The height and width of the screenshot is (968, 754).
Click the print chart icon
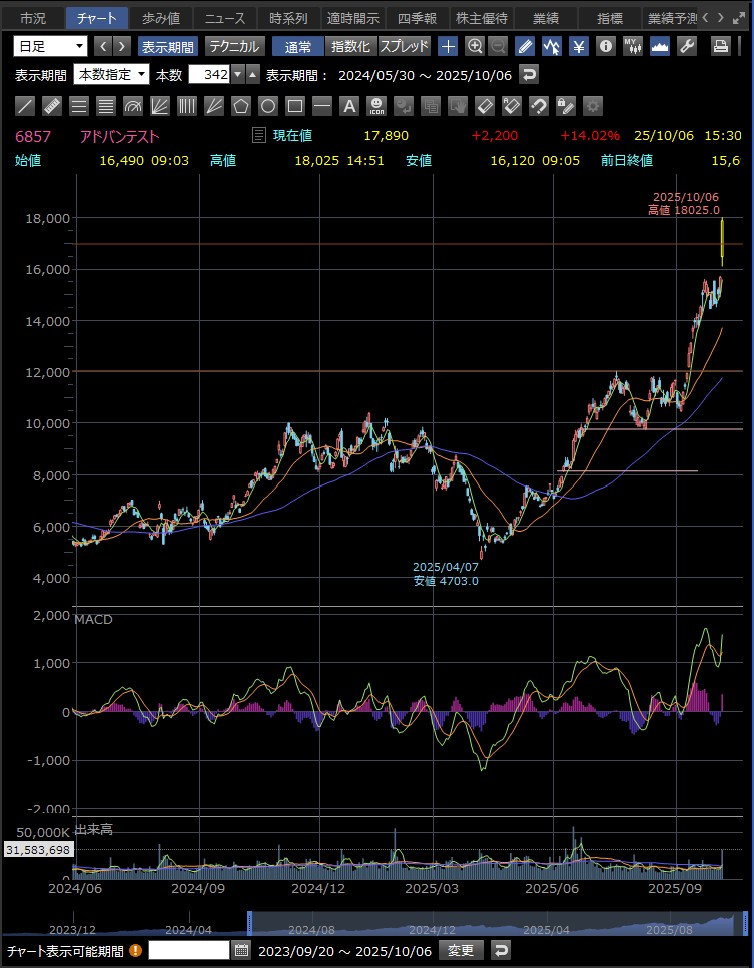click(720, 46)
